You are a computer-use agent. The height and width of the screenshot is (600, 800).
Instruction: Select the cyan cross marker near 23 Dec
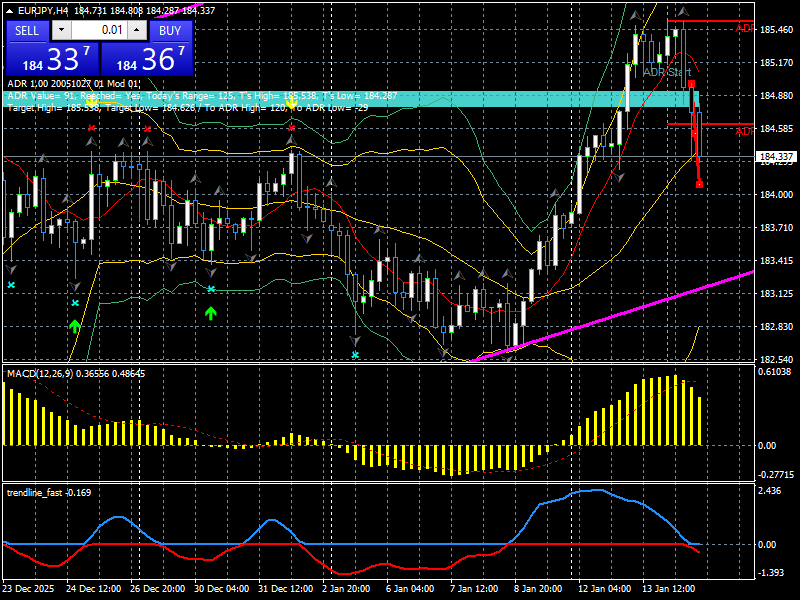(x=11, y=285)
